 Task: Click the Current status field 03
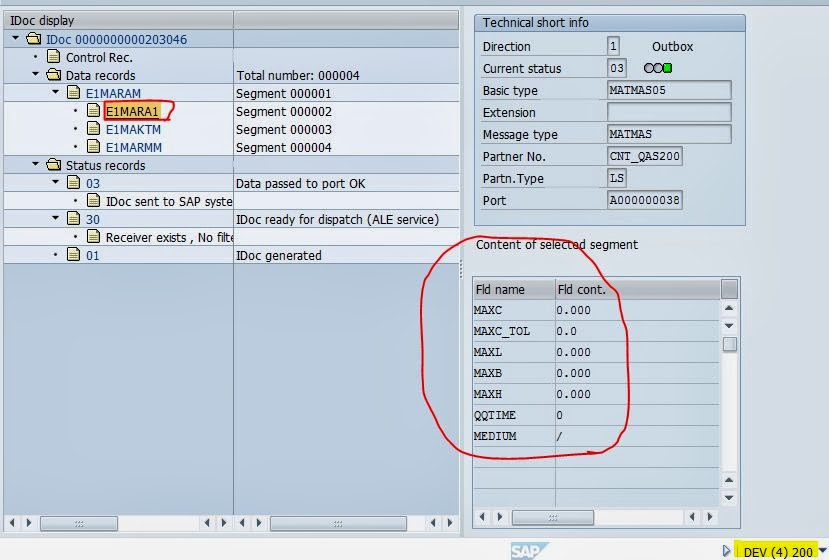(616, 68)
